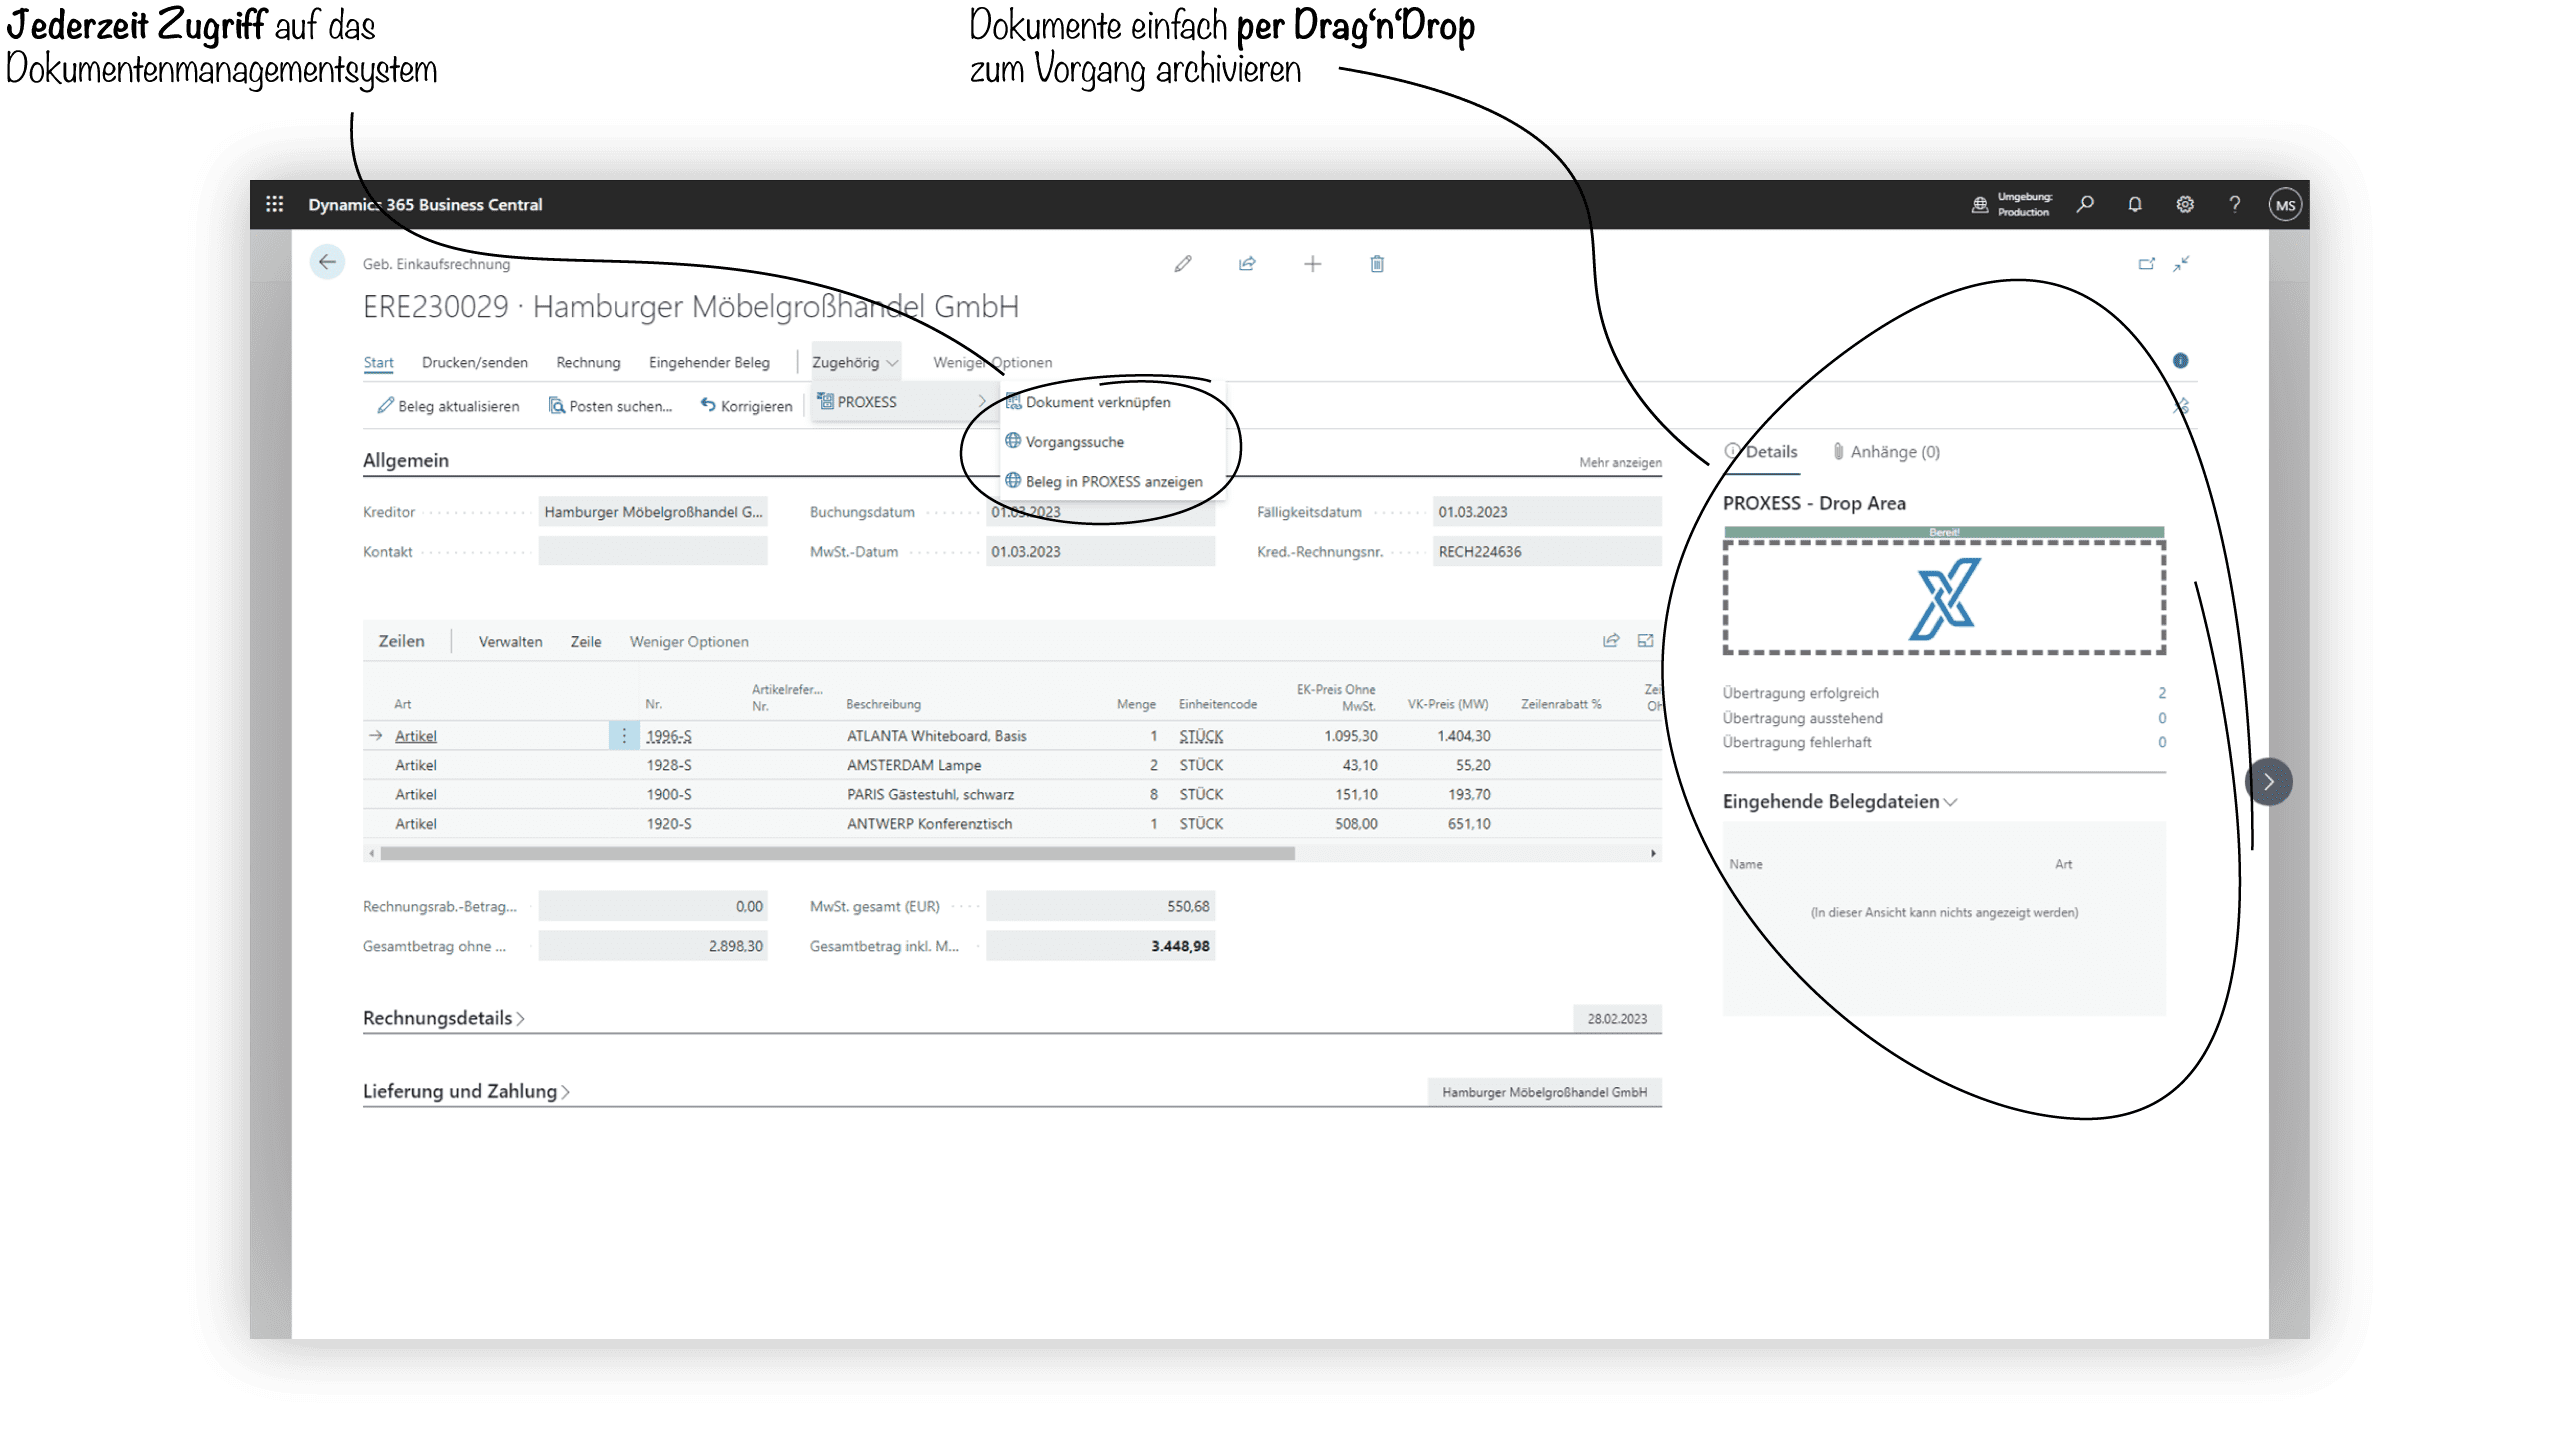Click the empty Kontakt field

tap(653, 552)
